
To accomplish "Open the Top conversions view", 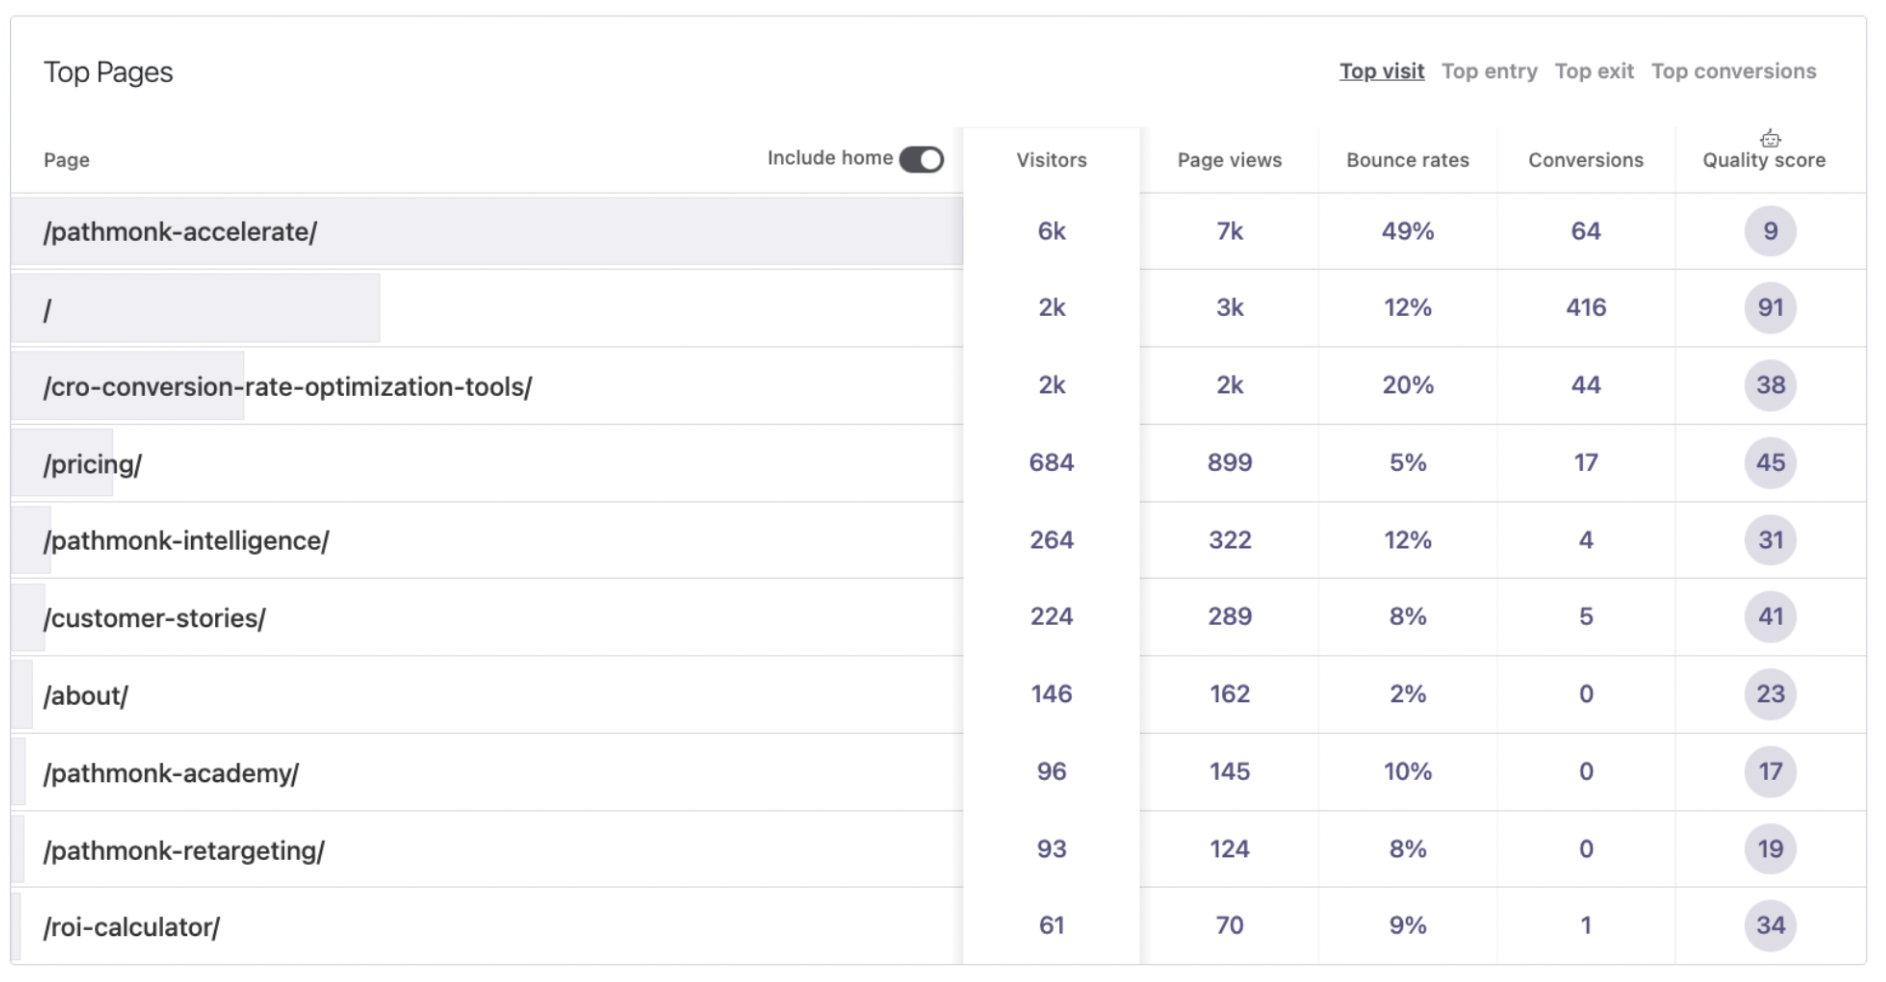I will coord(1734,71).
